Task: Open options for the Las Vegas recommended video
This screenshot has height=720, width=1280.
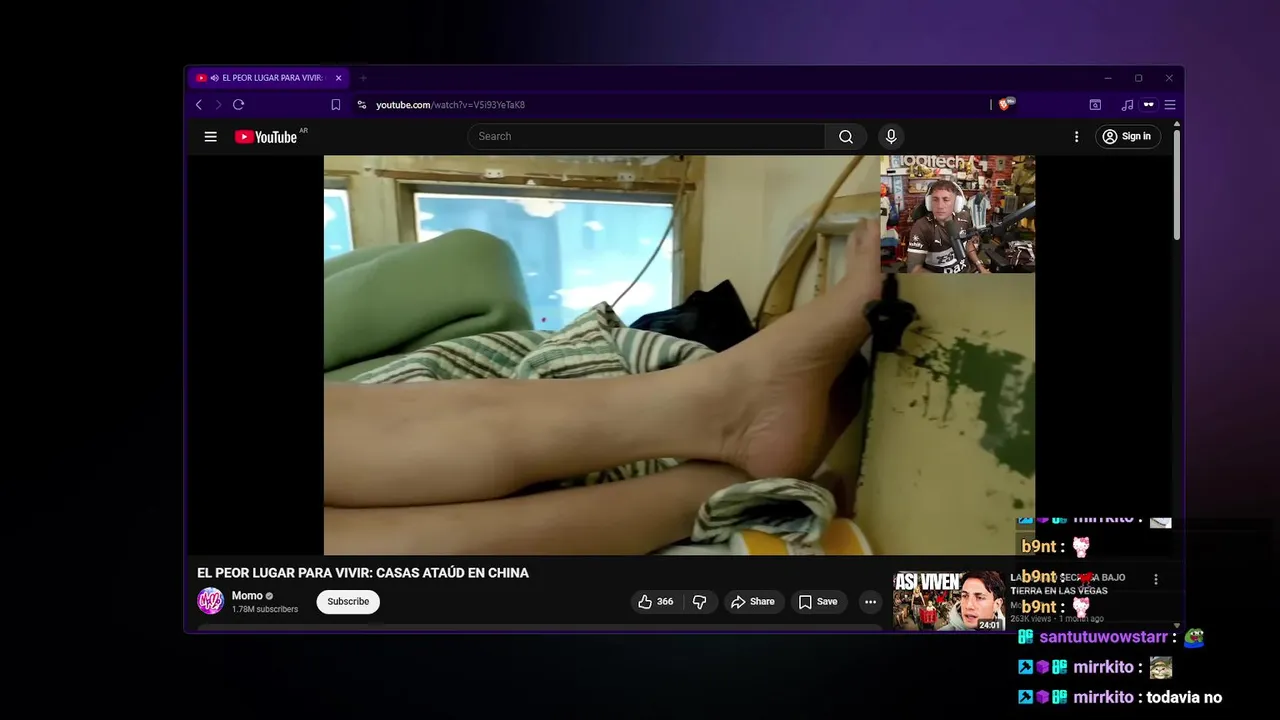Action: coord(1156,580)
